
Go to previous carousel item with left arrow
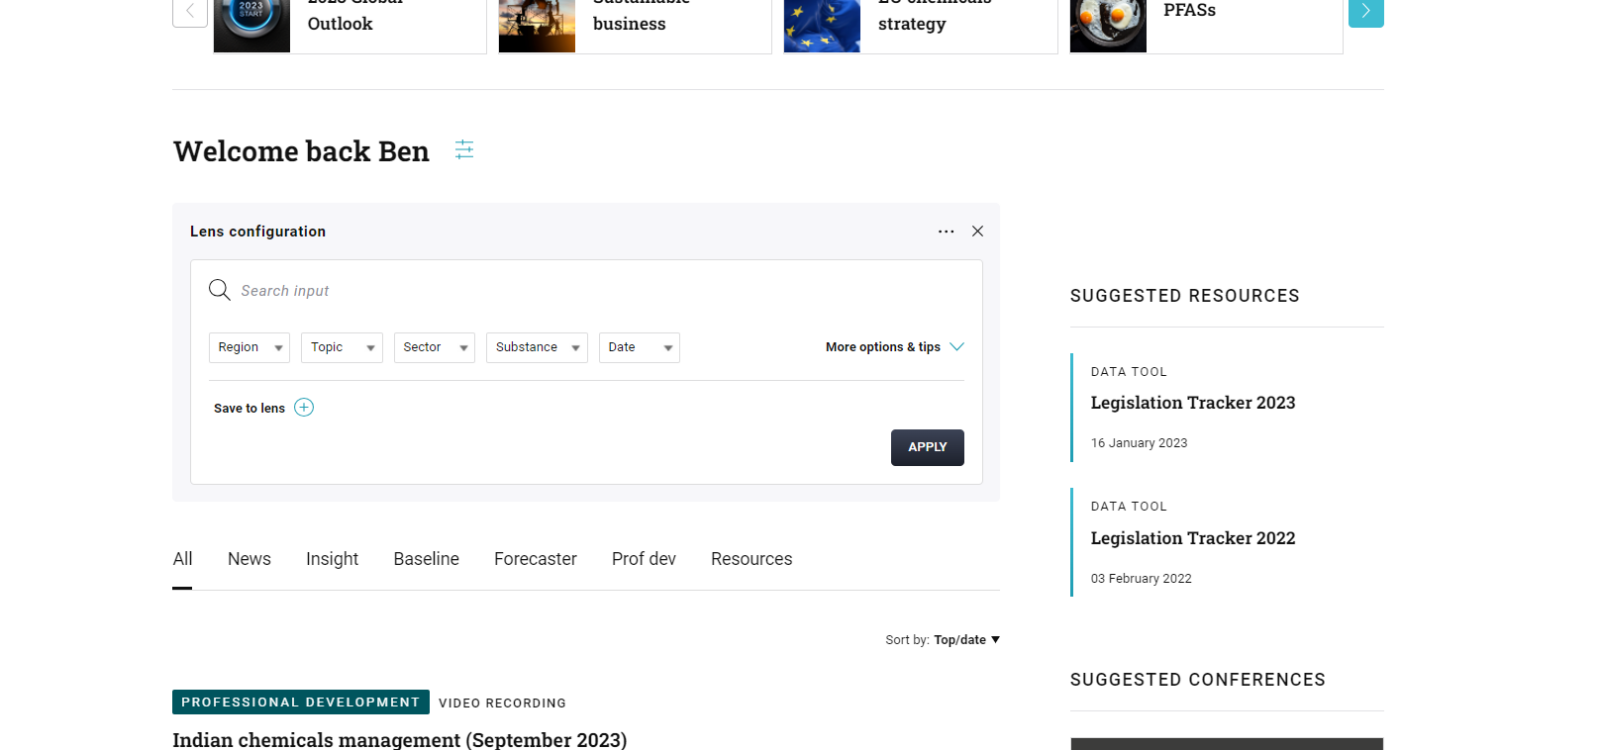[x=190, y=11]
